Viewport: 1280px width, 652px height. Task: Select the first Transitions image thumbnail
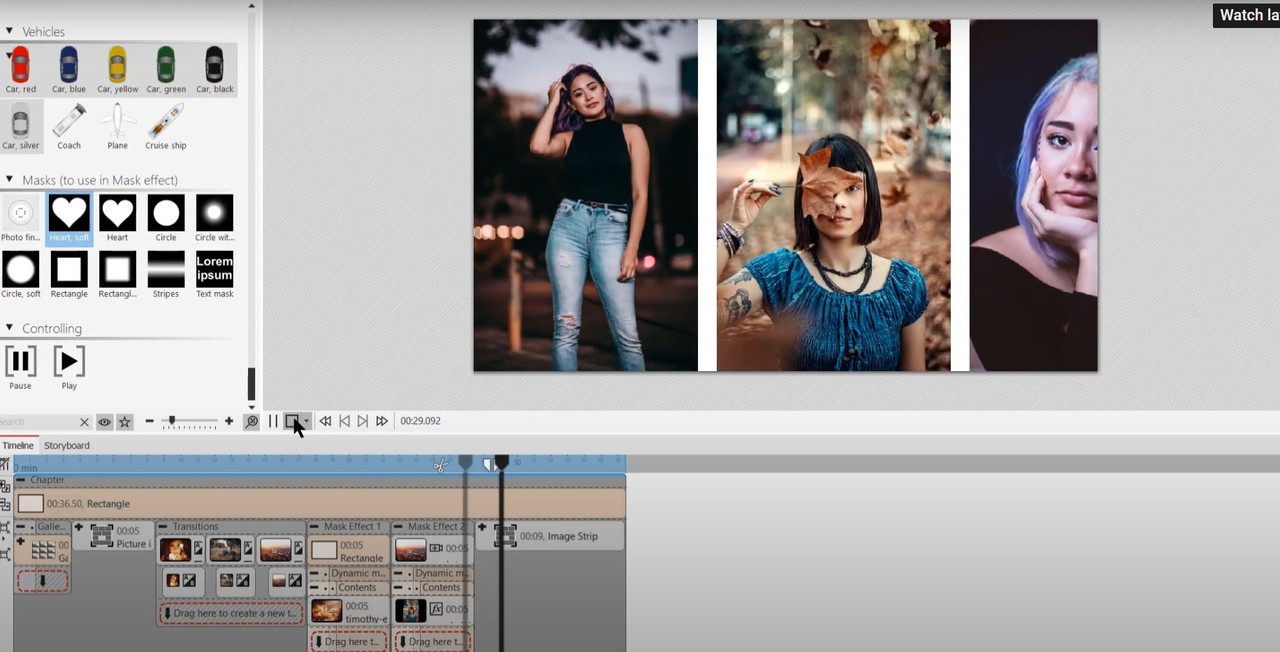(x=175, y=550)
